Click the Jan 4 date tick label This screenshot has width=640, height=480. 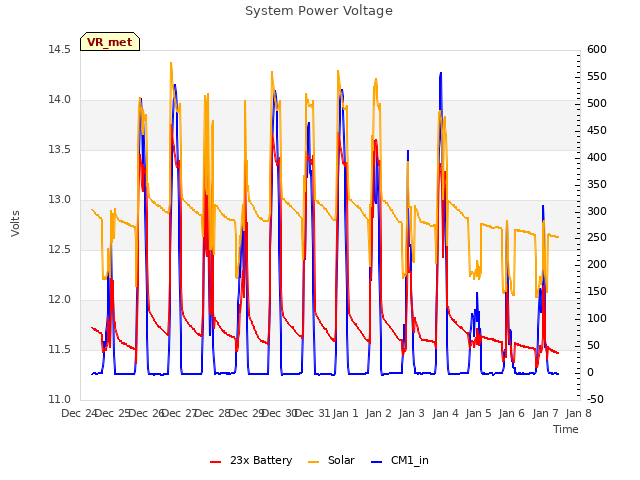(445, 413)
